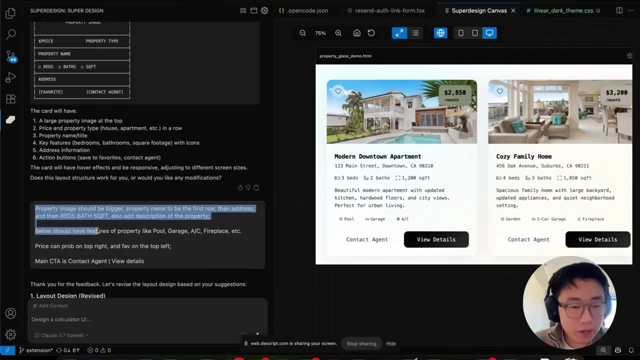The height and width of the screenshot is (360, 640).
Task: Open the Run and Debug view
Action: (11, 77)
